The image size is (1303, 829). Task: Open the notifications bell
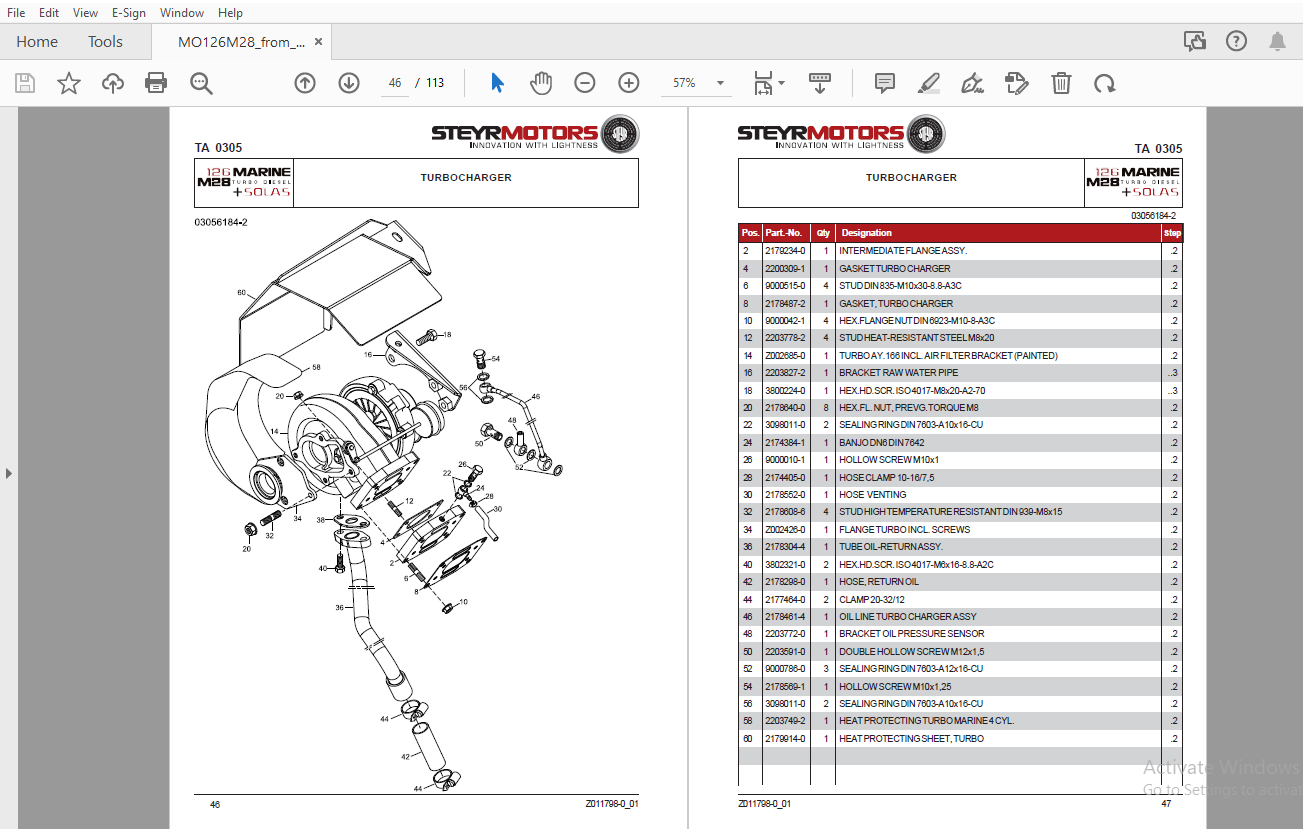[1278, 41]
